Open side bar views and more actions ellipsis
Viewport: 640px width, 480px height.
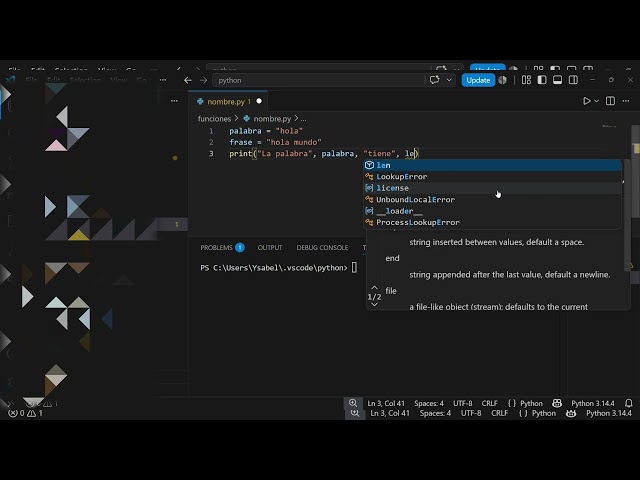tap(174, 101)
